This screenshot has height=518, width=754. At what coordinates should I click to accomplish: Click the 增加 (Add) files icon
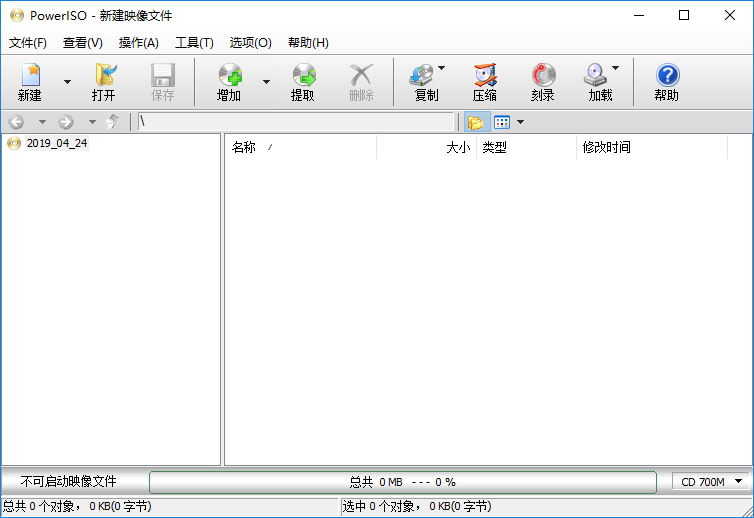[x=229, y=81]
